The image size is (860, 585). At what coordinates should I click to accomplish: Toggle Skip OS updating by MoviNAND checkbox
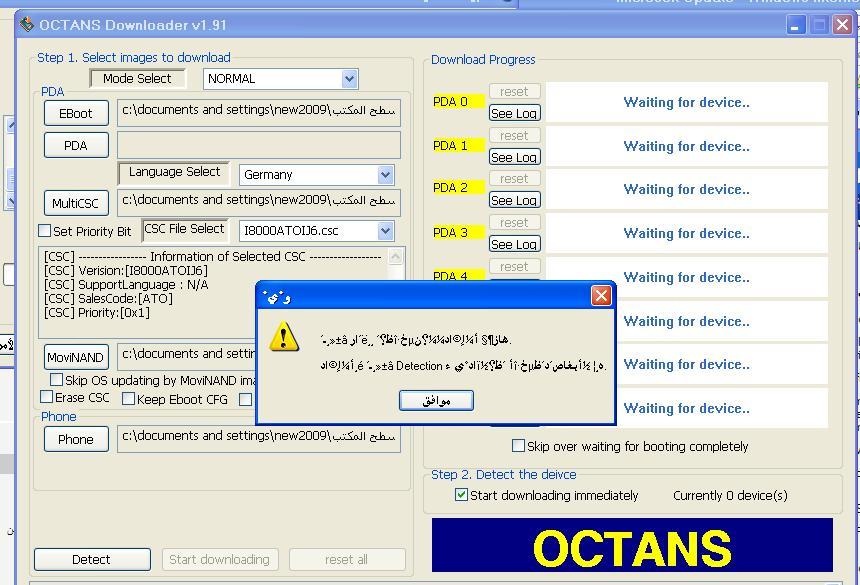point(56,379)
